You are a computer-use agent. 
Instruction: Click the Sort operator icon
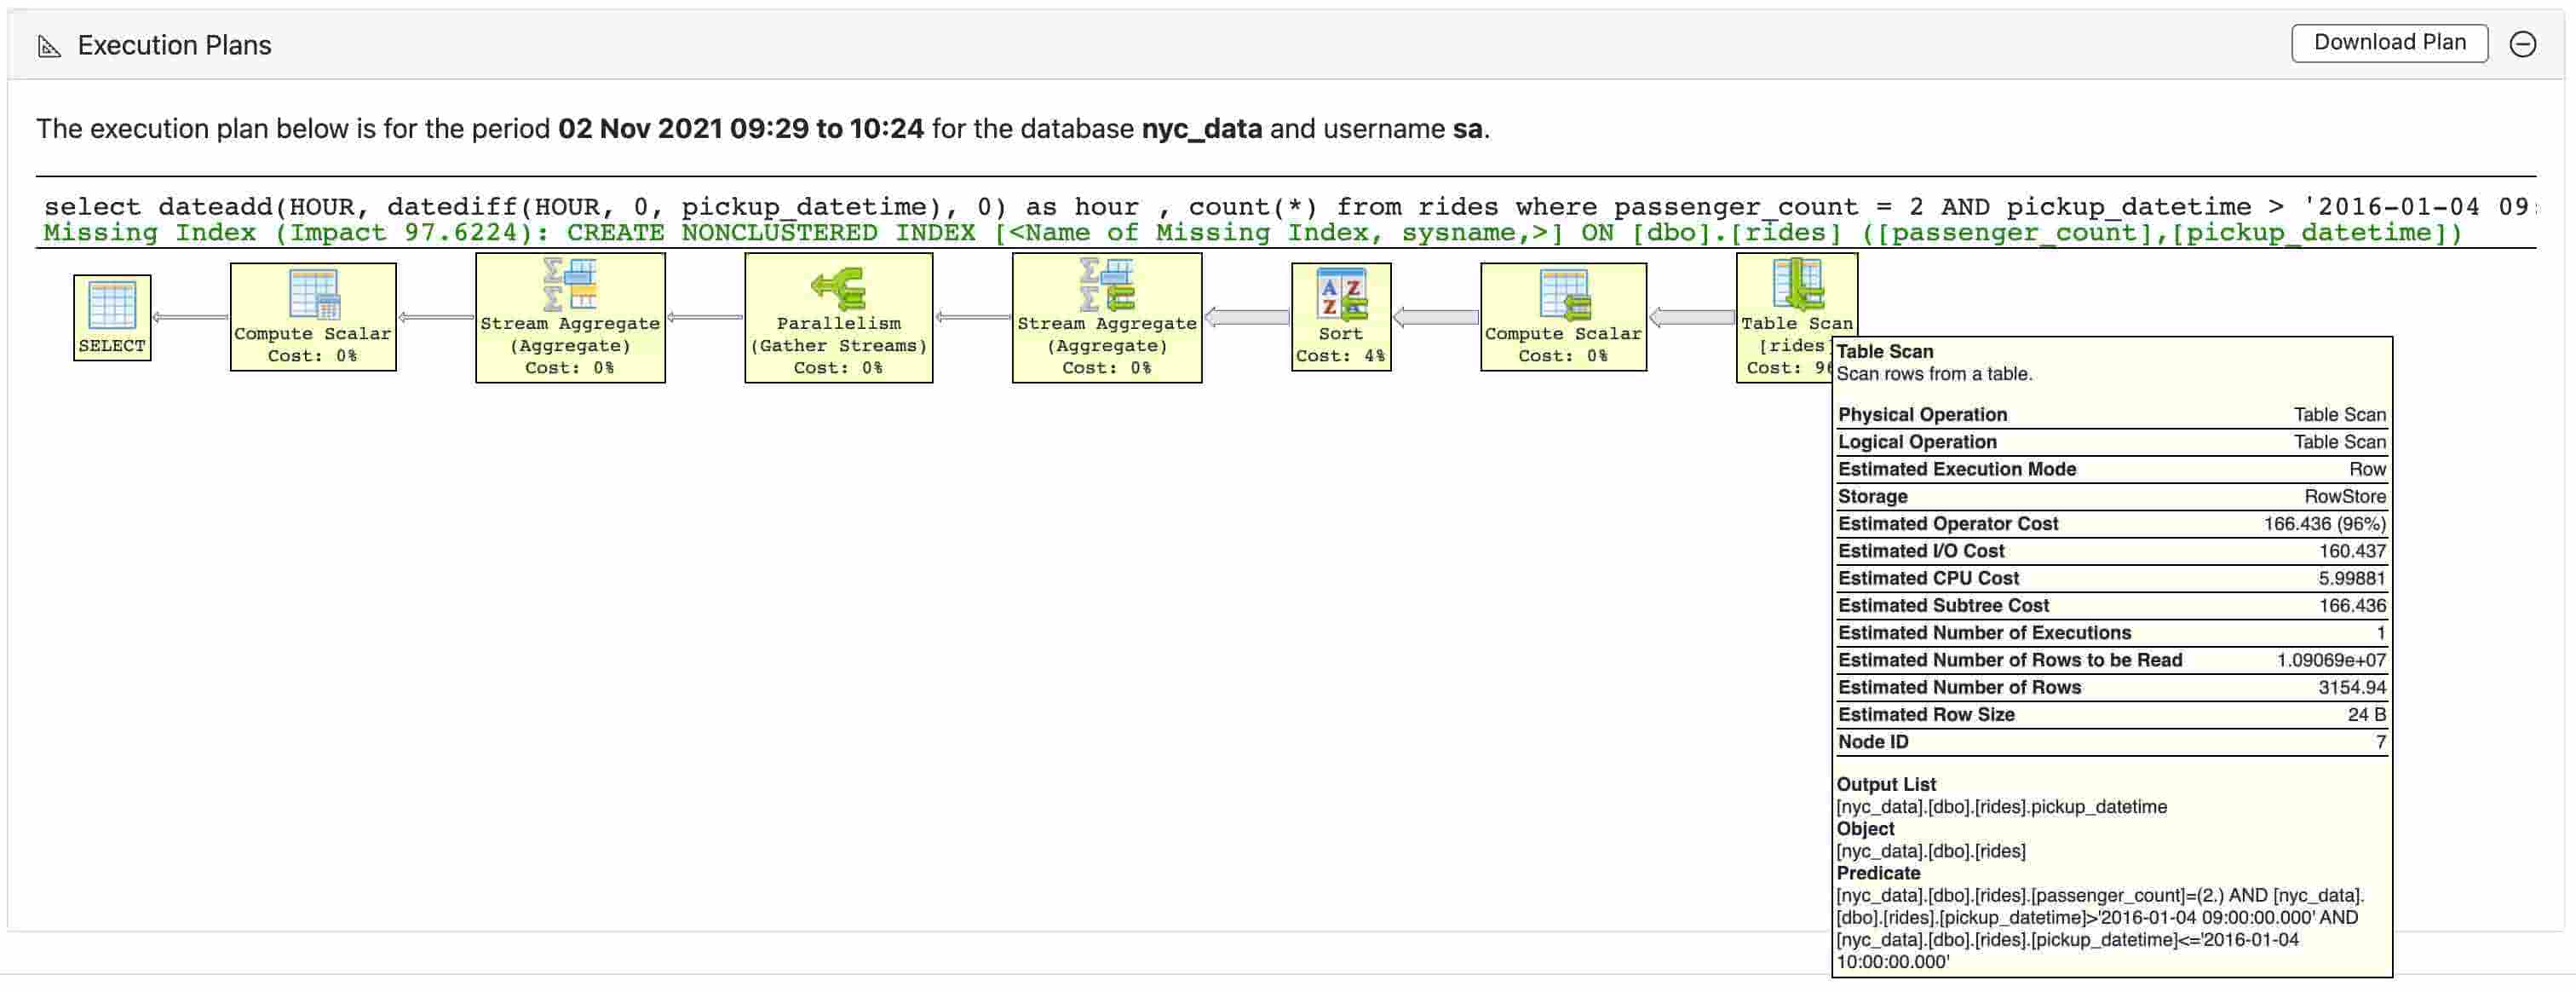(x=1340, y=295)
